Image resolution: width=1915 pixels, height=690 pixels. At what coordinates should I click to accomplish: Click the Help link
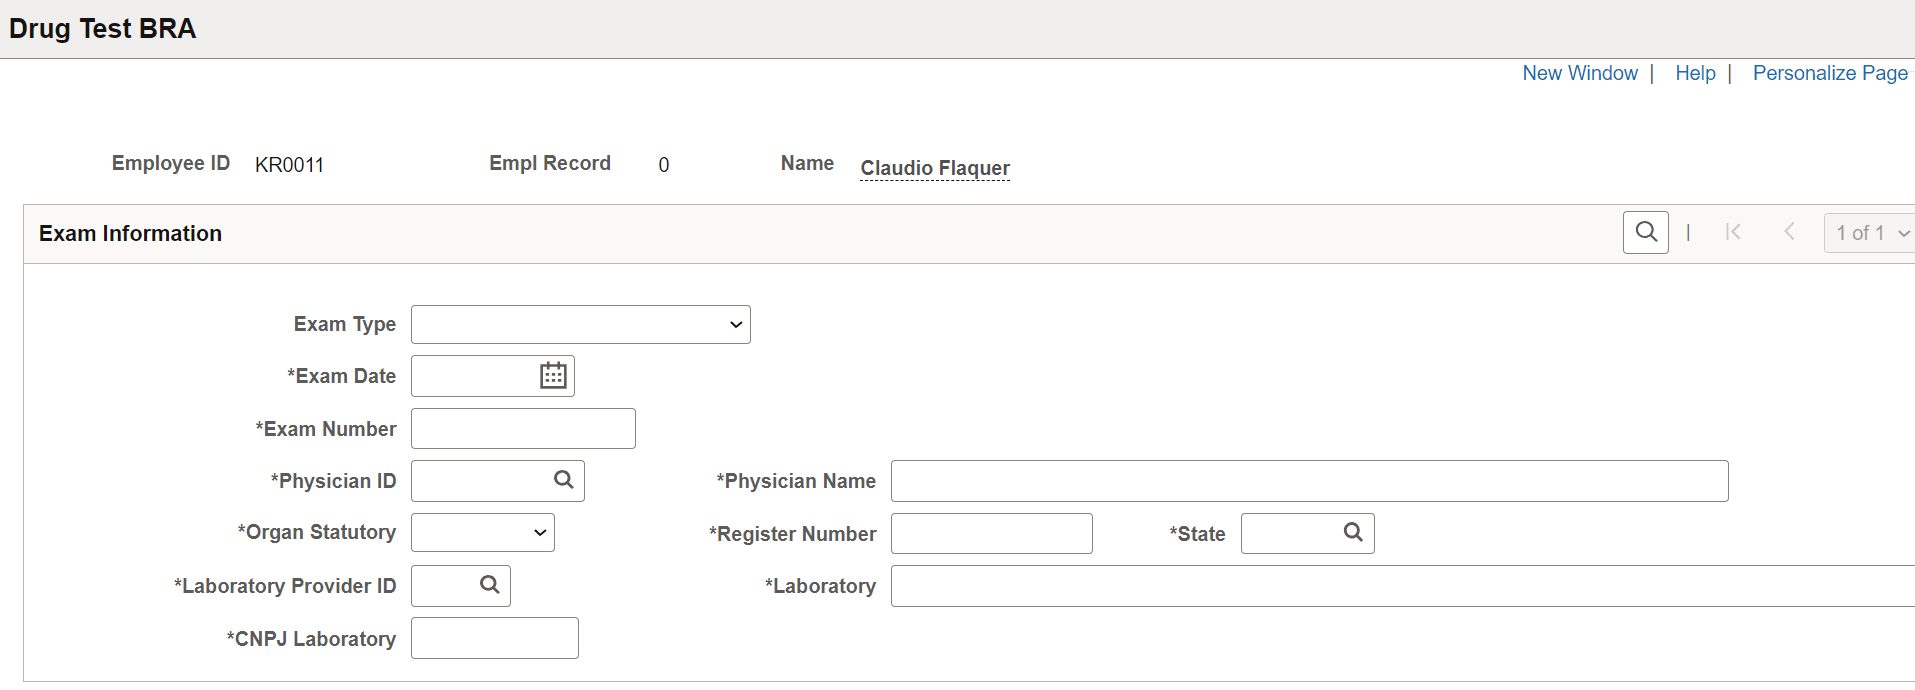click(1695, 73)
